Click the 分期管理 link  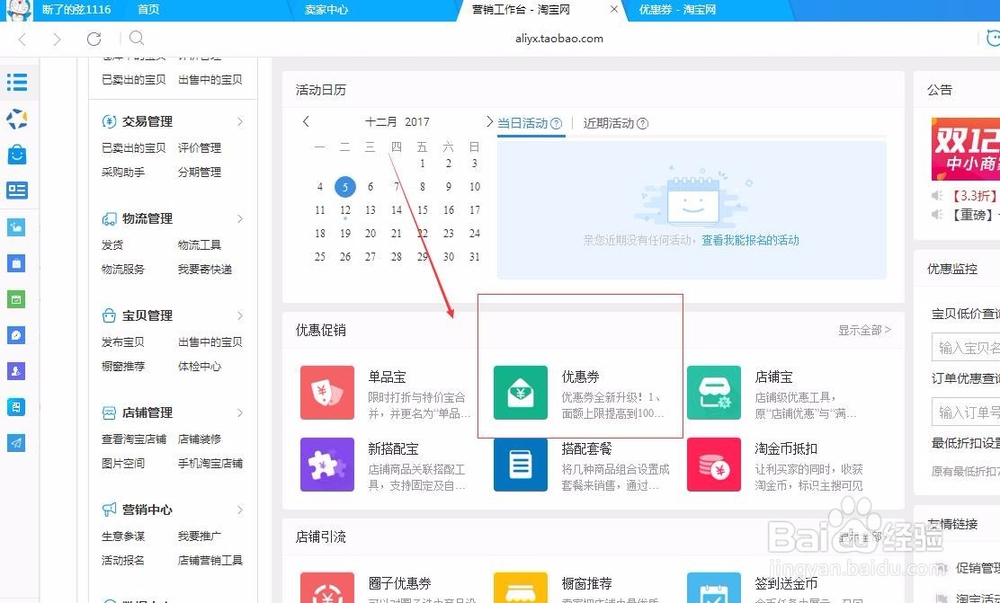pyautogui.click(x=200, y=172)
